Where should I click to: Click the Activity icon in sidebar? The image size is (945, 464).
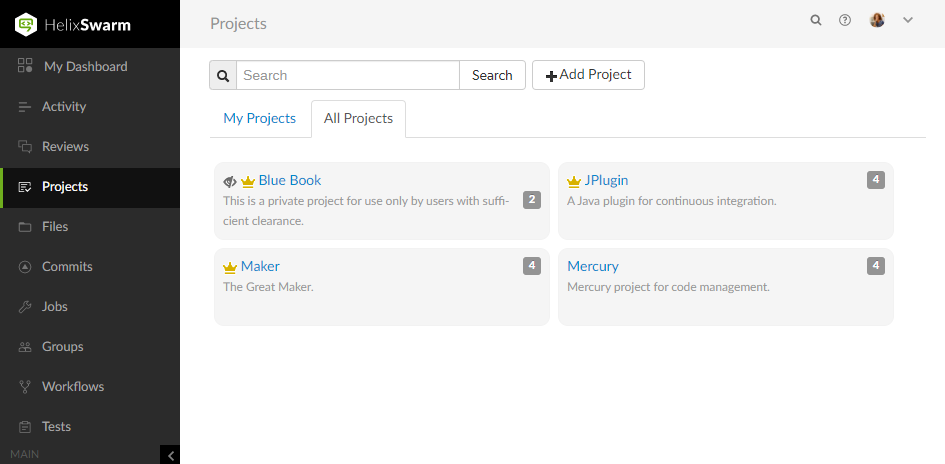click(x=25, y=106)
